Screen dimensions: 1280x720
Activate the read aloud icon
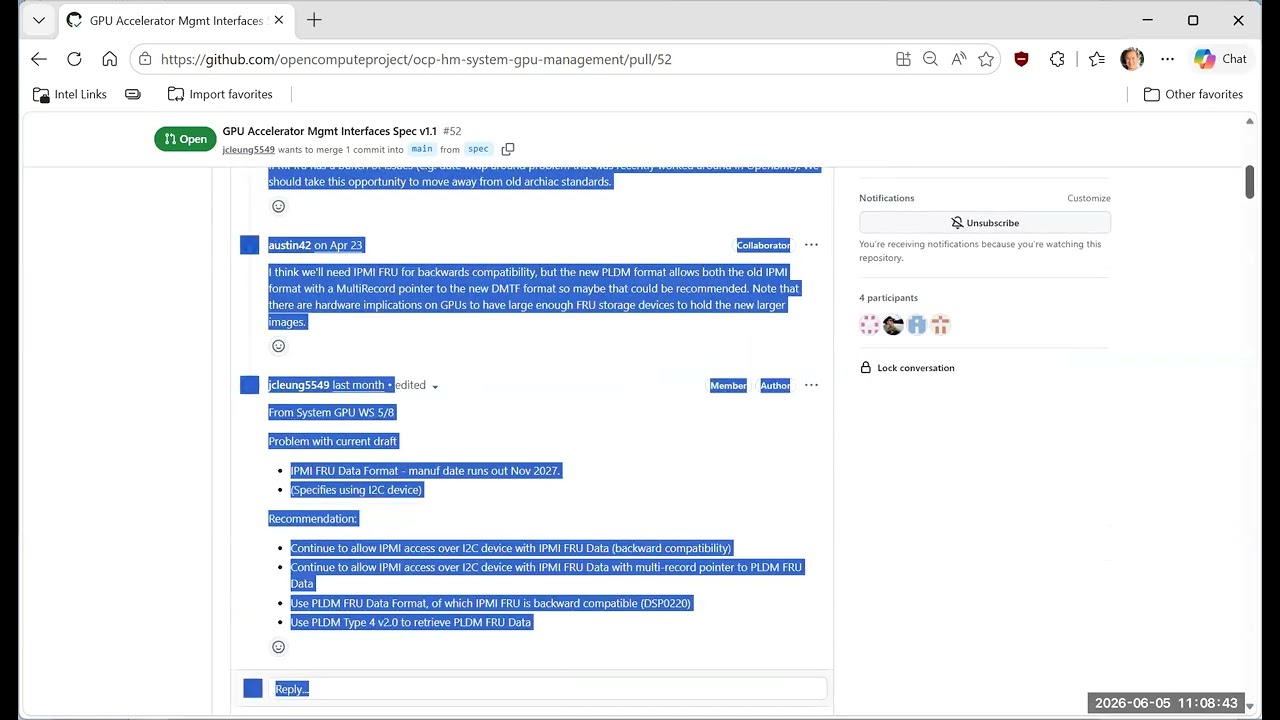click(x=959, y=59)
